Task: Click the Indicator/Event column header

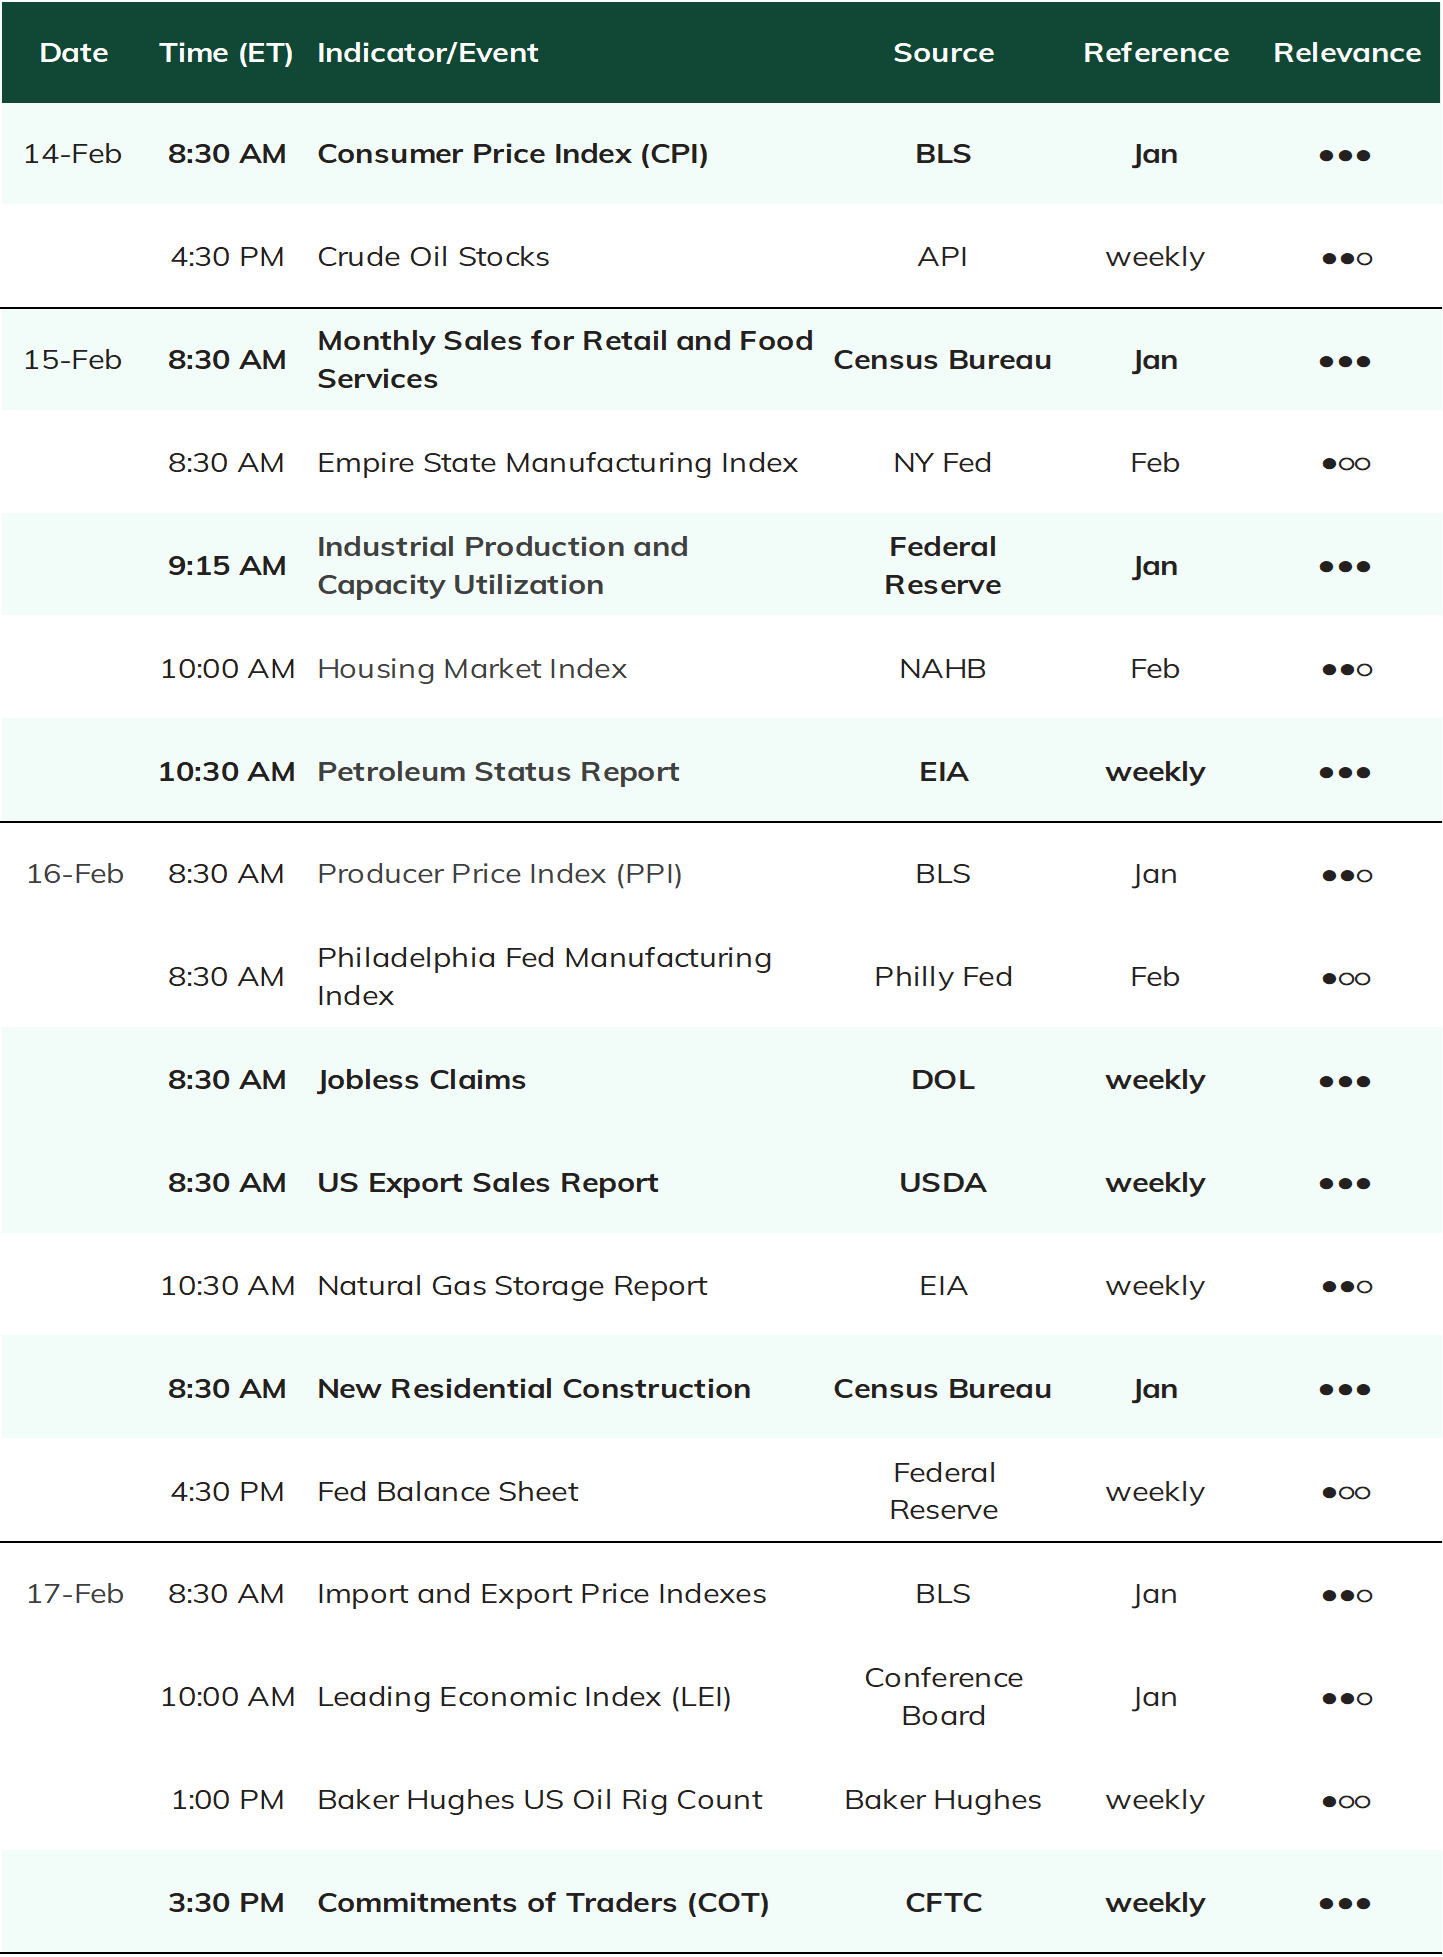Action: point(428,54)
